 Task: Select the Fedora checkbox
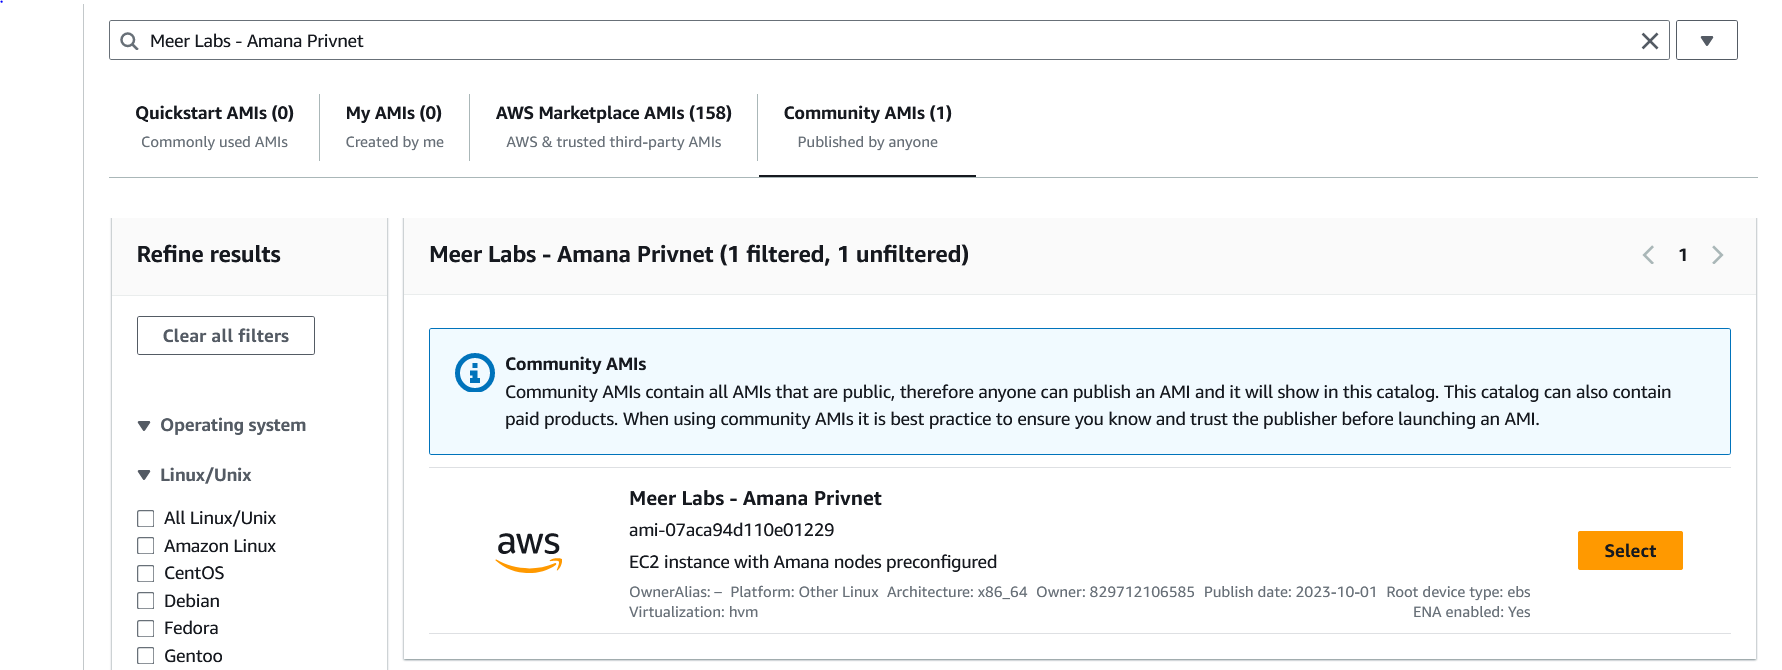click(146, 628)
